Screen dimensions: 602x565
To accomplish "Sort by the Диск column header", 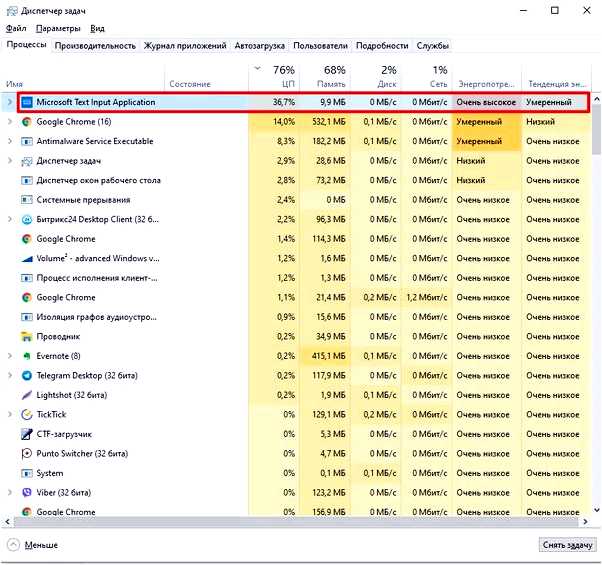I will 376,77.
